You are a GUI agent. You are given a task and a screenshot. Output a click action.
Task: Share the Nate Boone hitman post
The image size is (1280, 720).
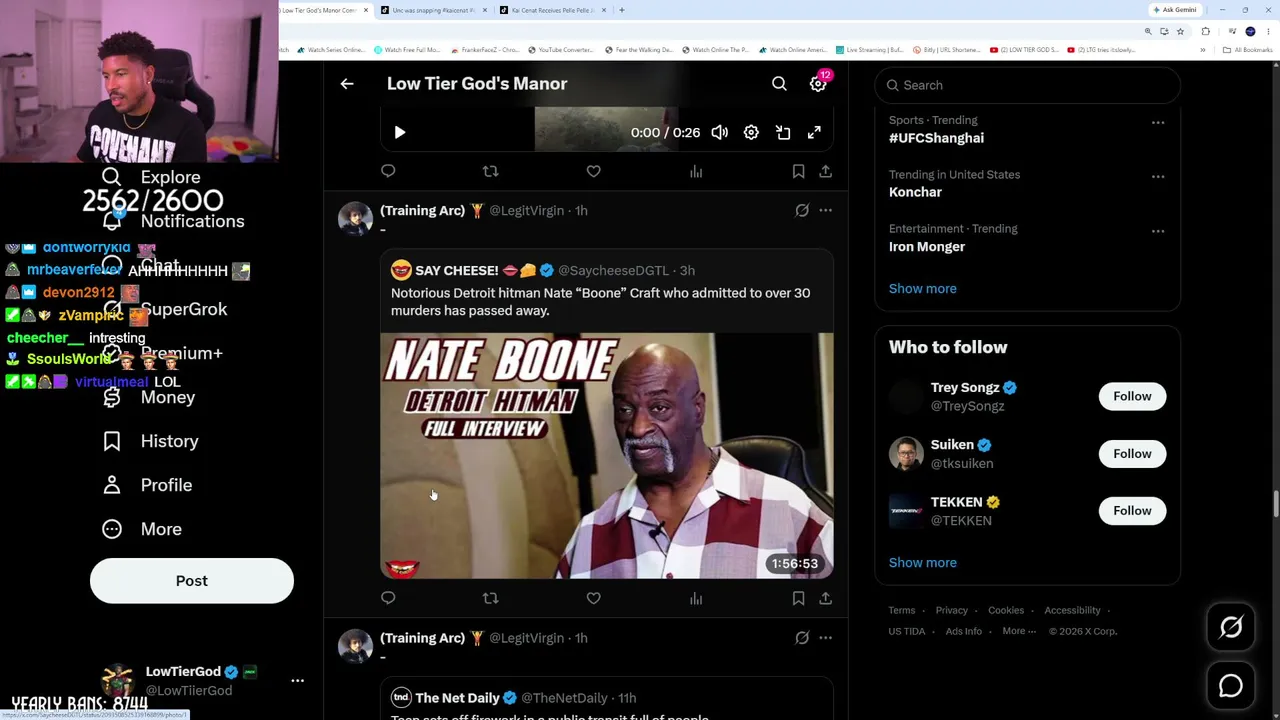pos(825,598)
